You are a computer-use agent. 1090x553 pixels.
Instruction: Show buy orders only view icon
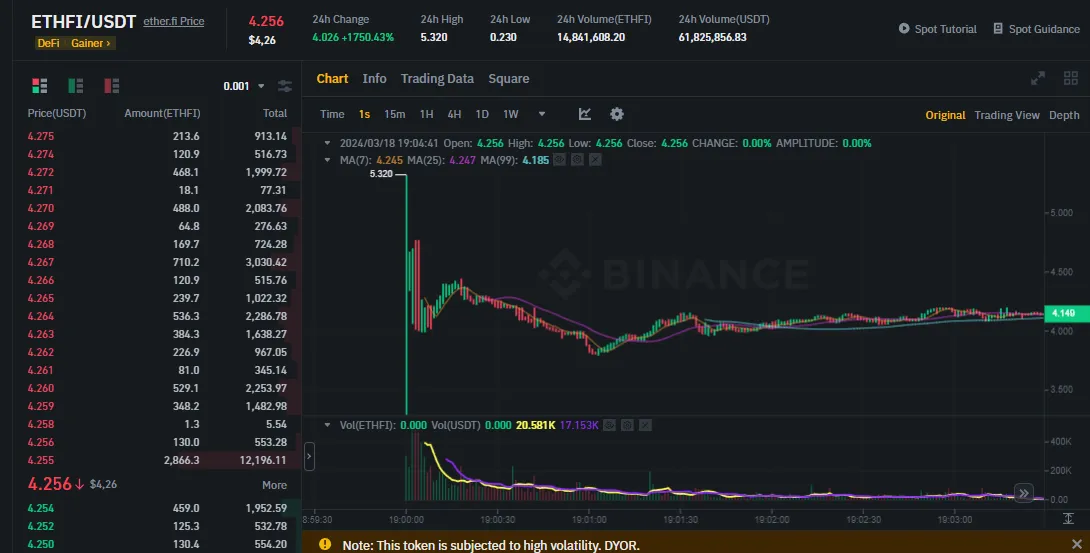(75, 86)
